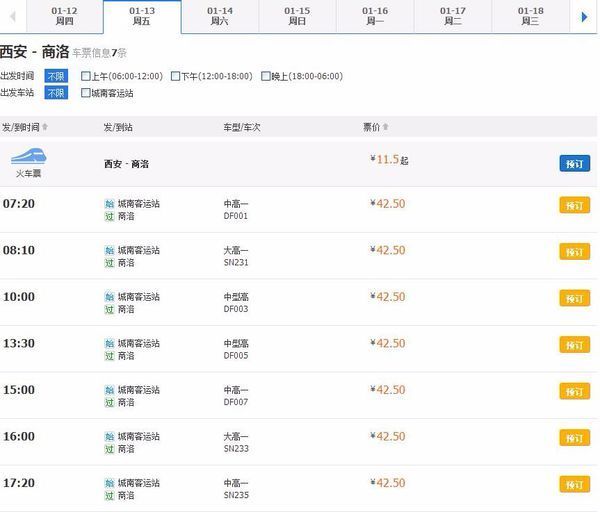
Task: Click the 不限 departure station option
Action: pyautogui.click(x=56, y=93)
